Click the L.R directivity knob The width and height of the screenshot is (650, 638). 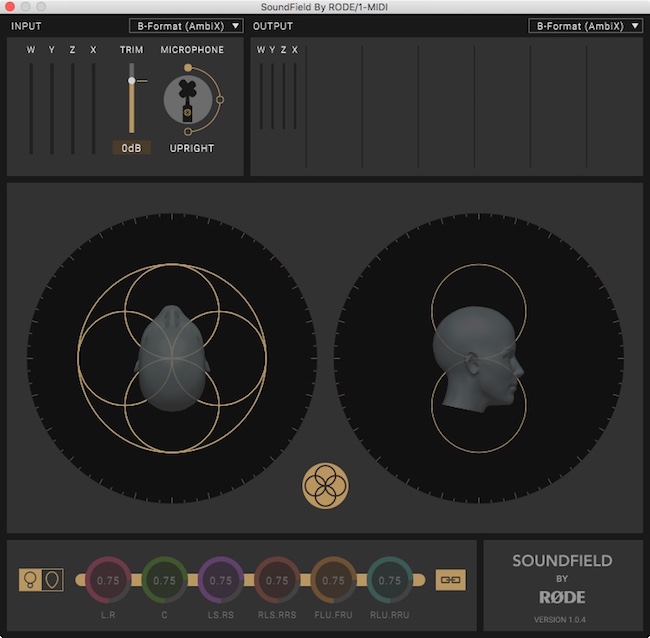coord(108,580)
